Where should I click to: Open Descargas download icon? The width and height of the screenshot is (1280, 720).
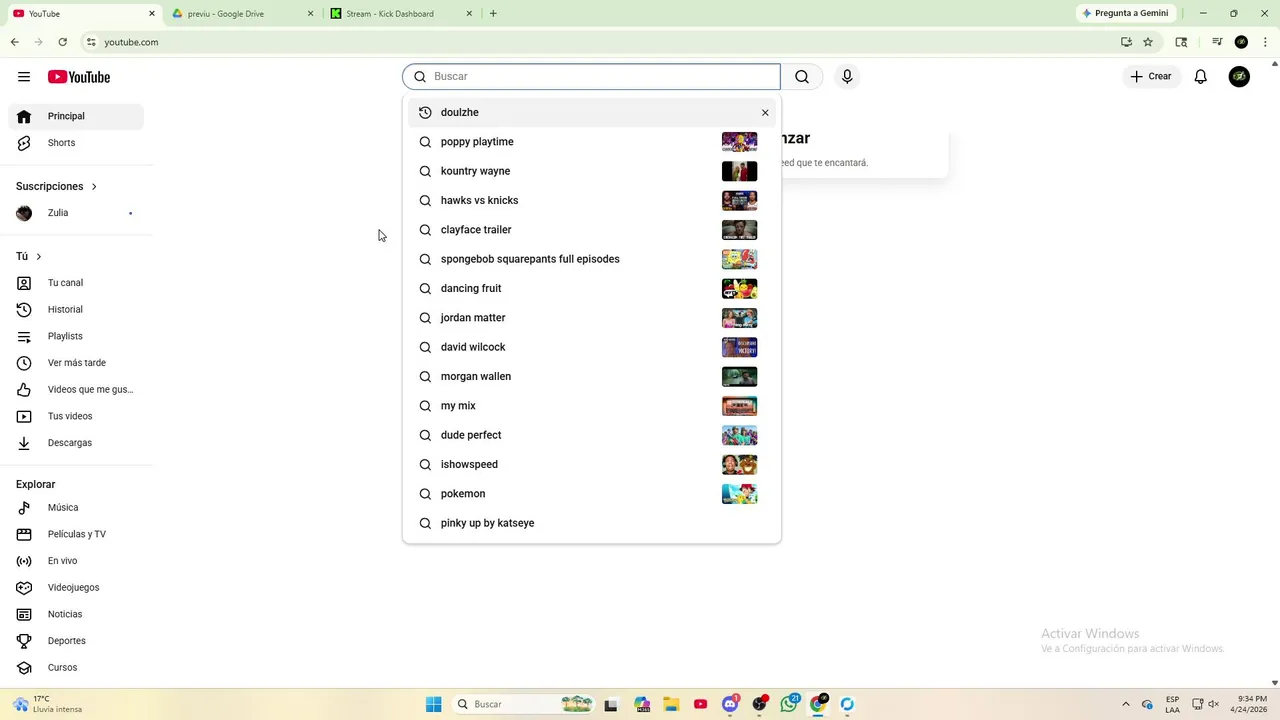(x=24, y=443)
